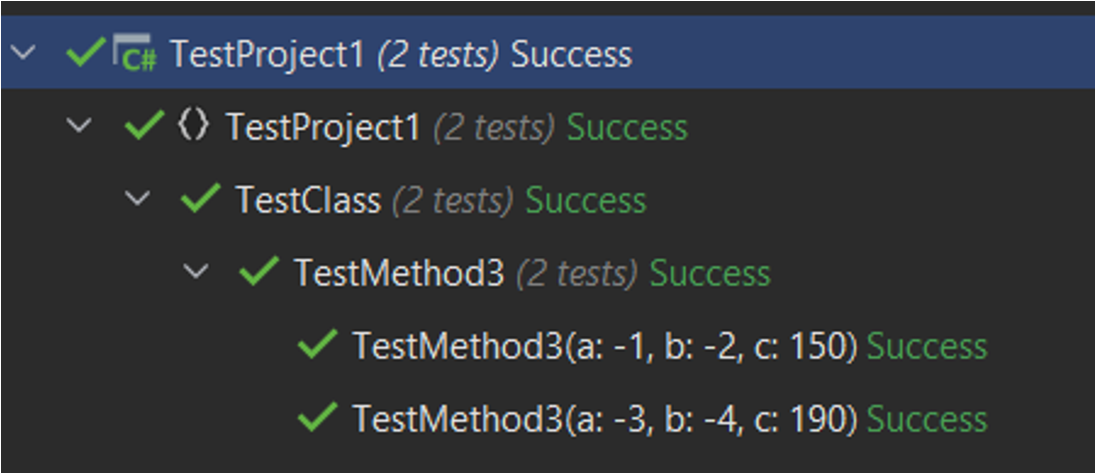Click the checkmark for the c: 190 test
Image resolution: width=1096 pixels, height=474 pixels.
[x=318, y=418]
